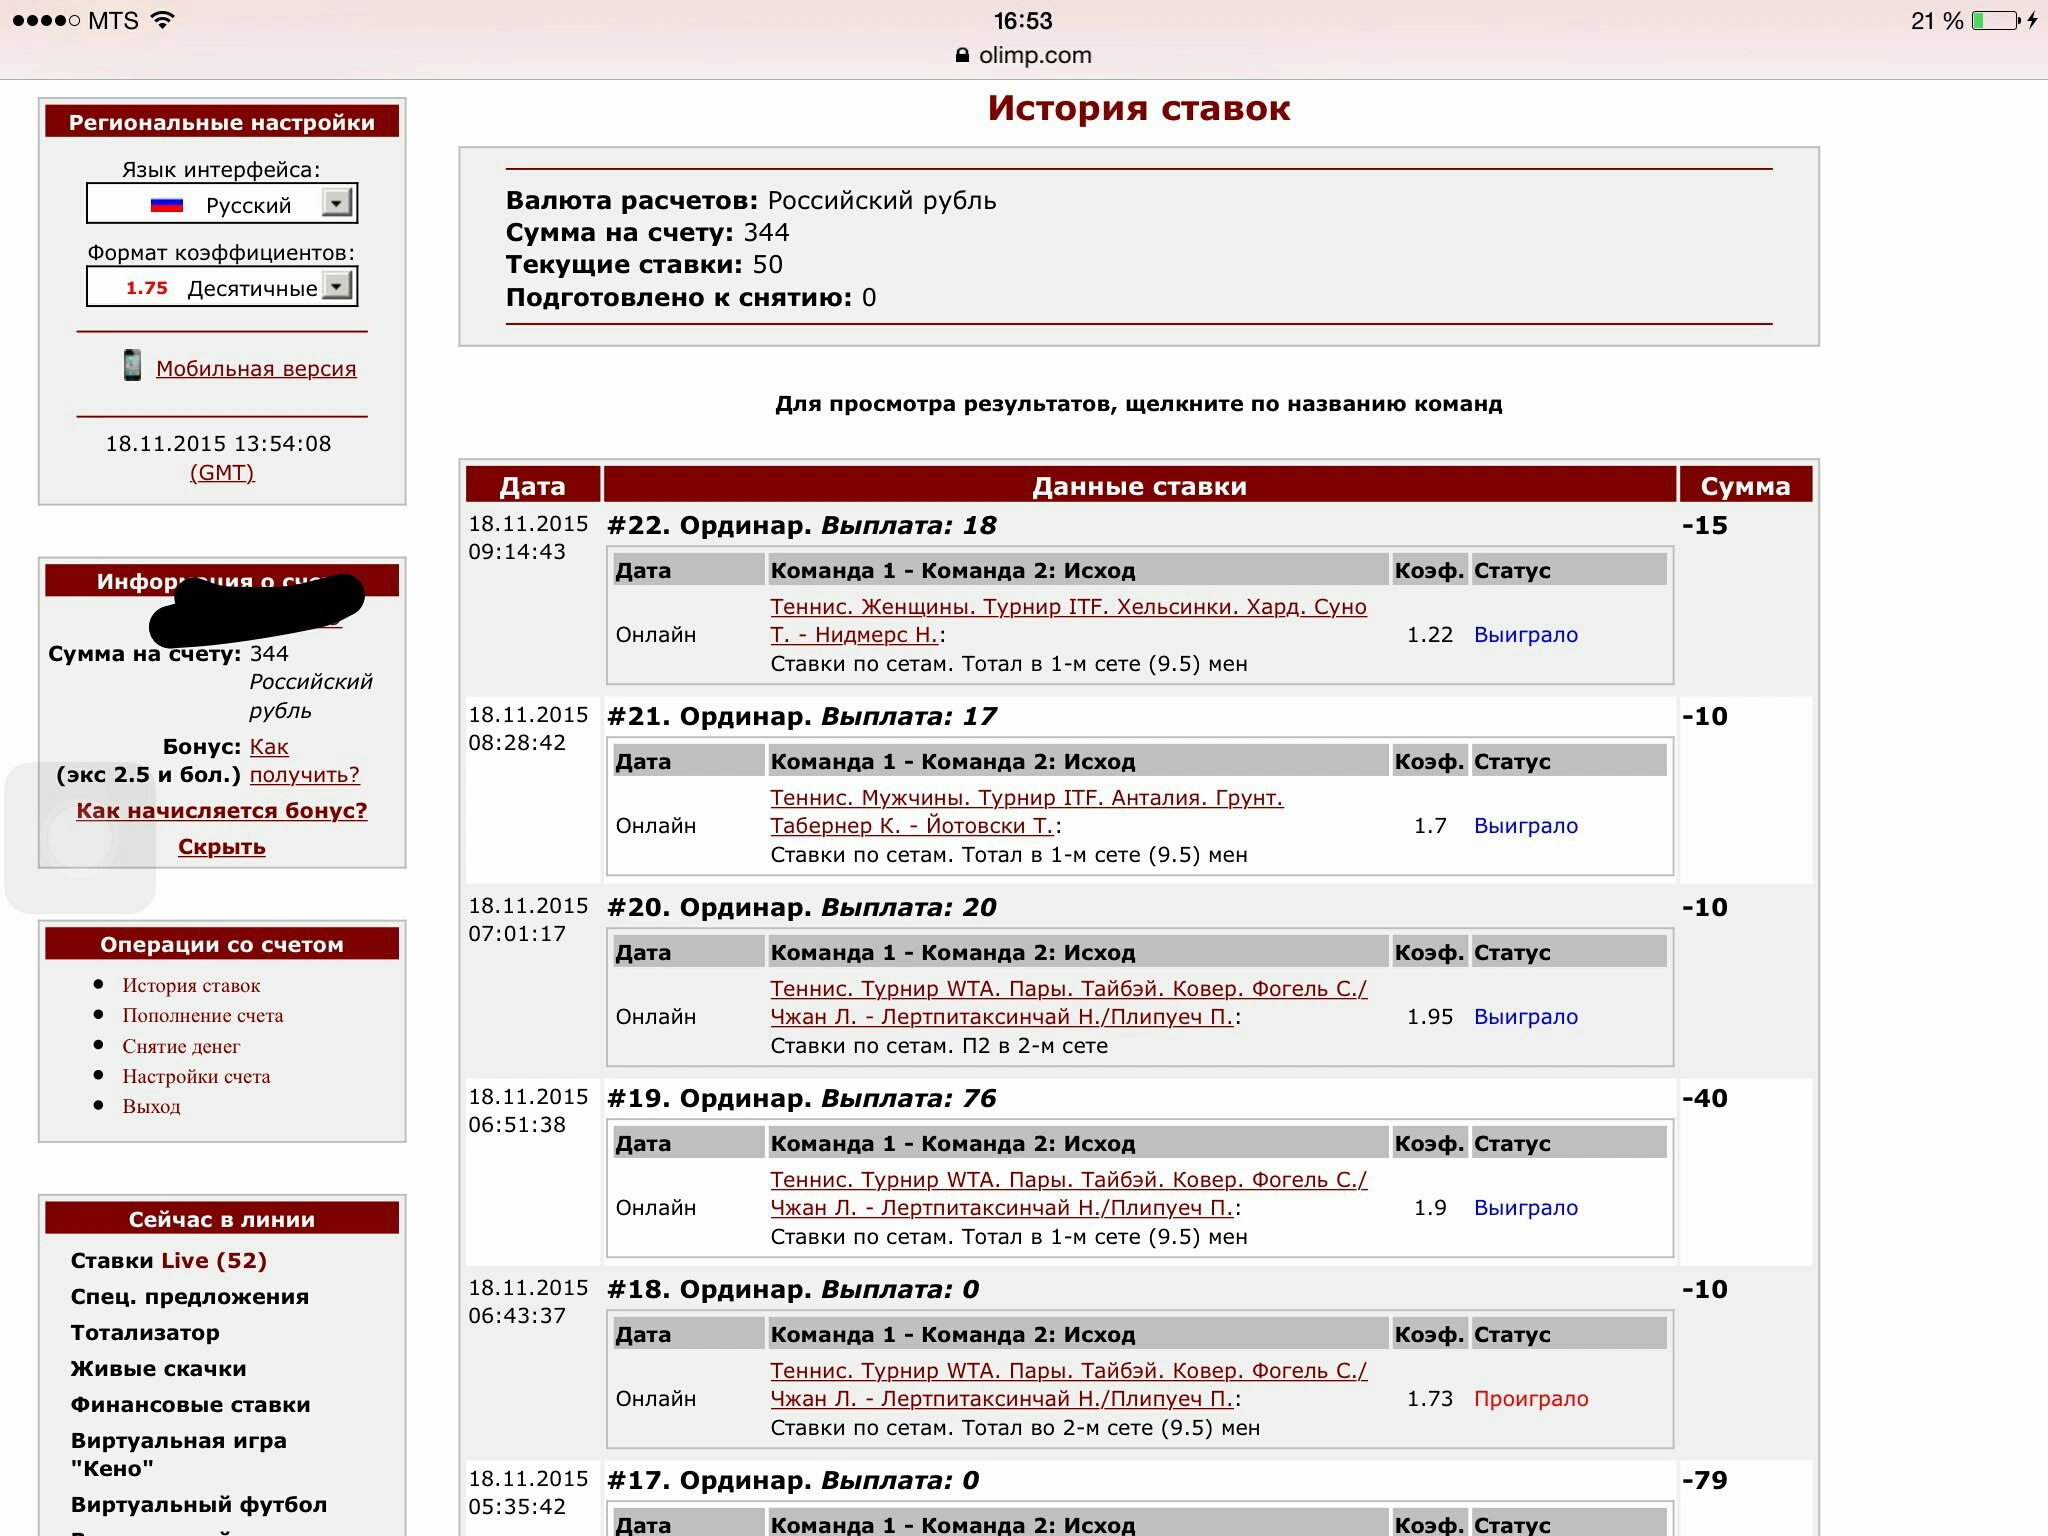Tap the phone icon beside Мобильная версия

pos(132,366)
